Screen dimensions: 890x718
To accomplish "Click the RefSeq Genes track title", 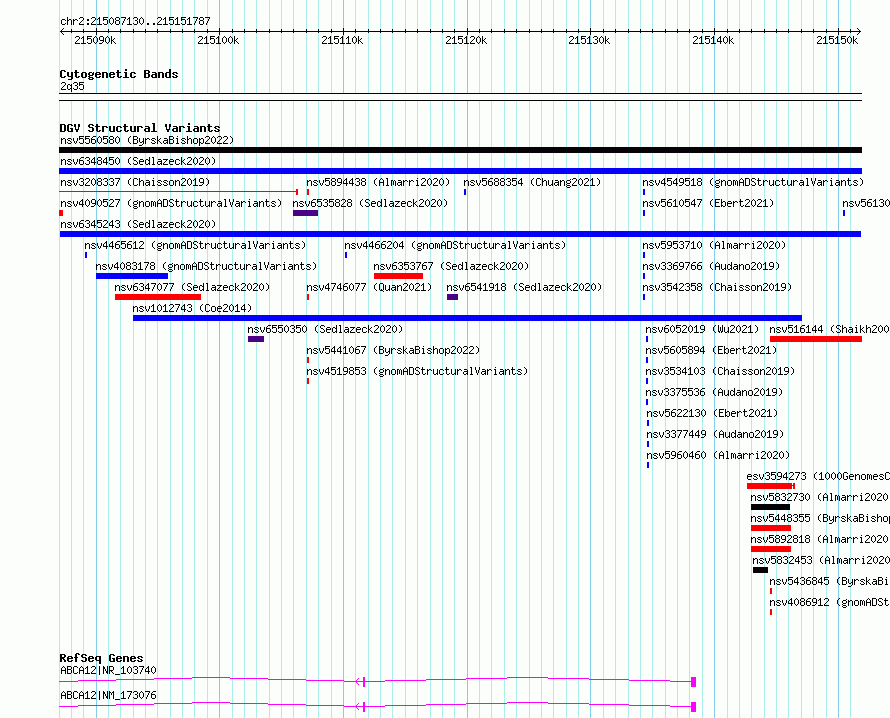I will (101, 658).
